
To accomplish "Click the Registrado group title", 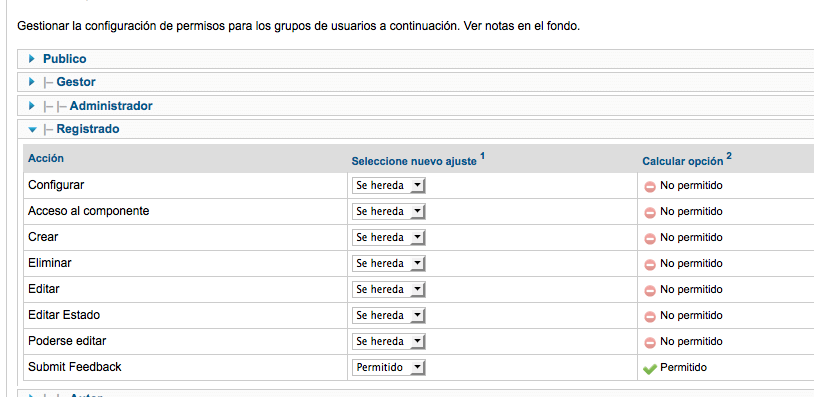I will tap(88, 129).
